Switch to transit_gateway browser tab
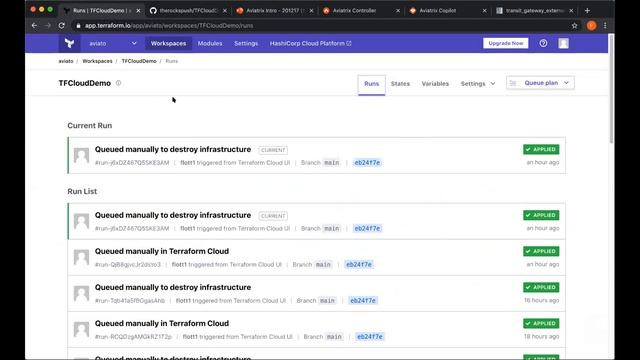Image resolution: width=640 pixels, height=360 pixels. [535, 11]
